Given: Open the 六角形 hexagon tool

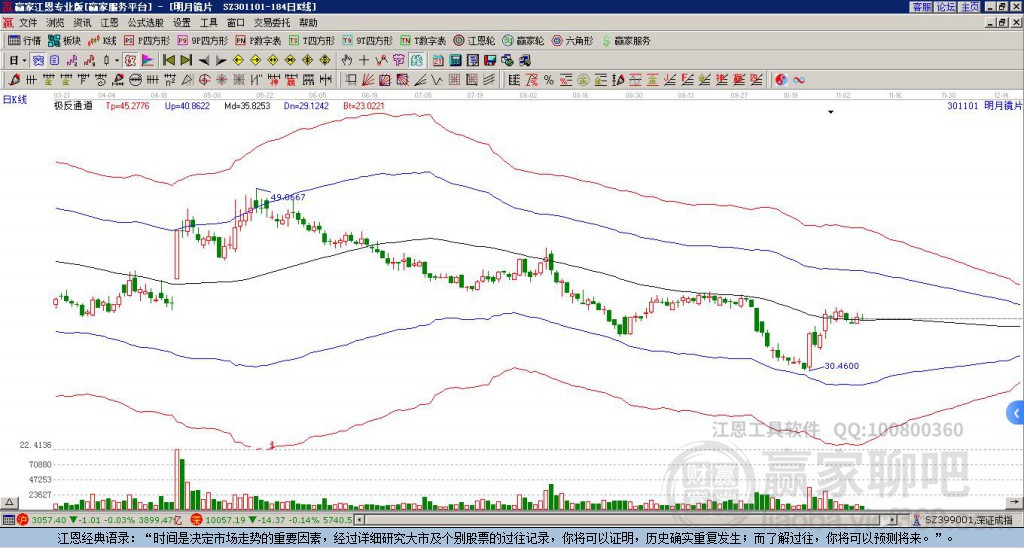Looking at the screenshot, I should 572,40.
